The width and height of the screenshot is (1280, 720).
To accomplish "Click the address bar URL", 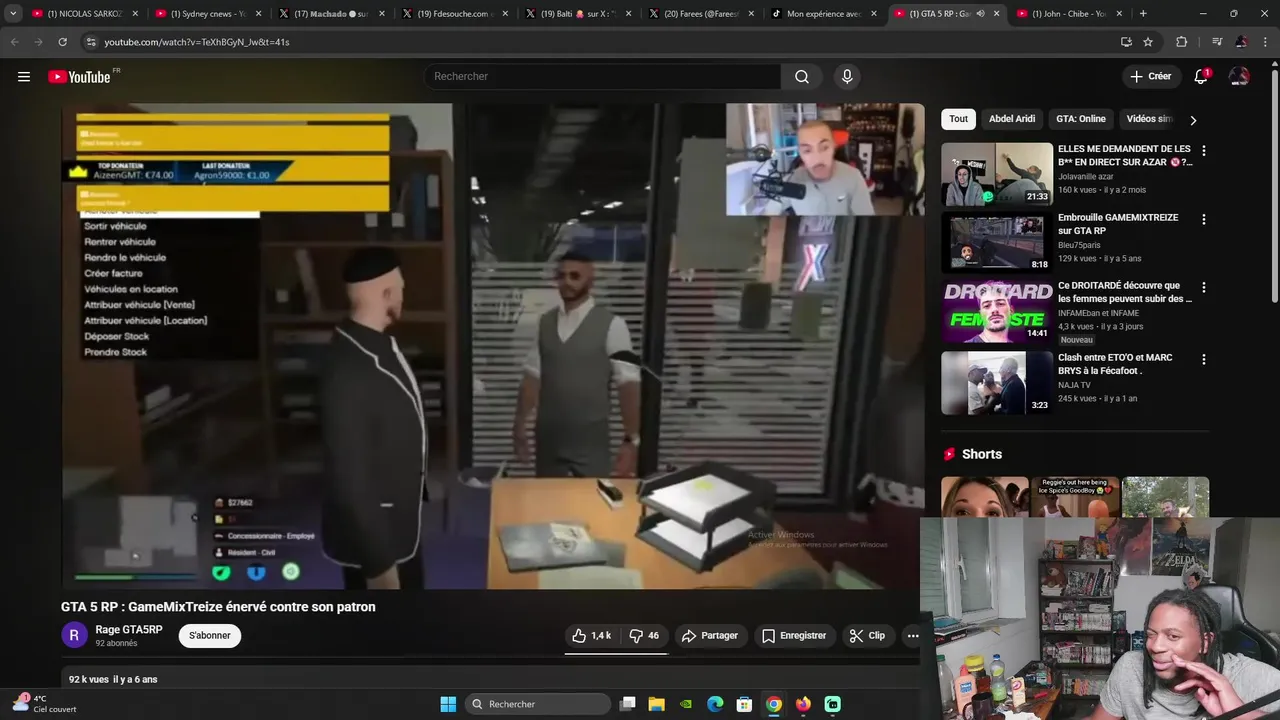I will coord(197,42).
